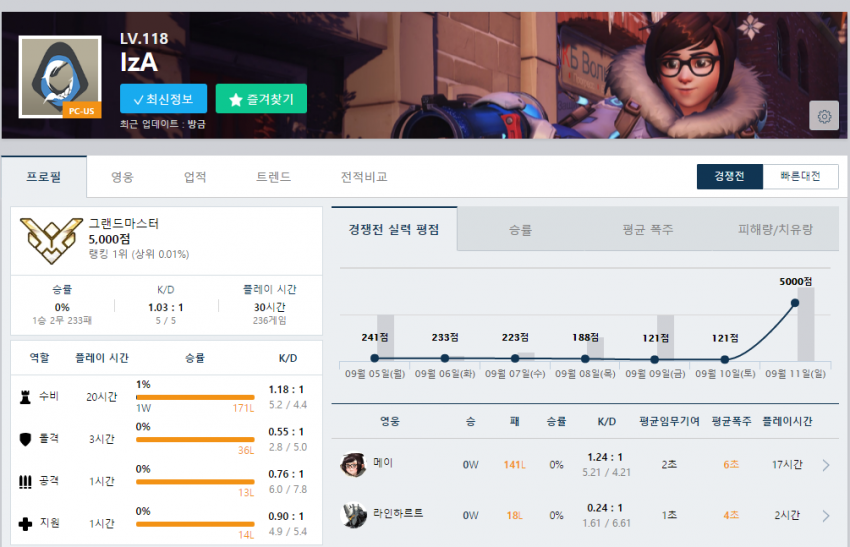The height and width of the screenshot is (547, 850).
Task: Click the IzA player avatar image
Action: [60, 76]
